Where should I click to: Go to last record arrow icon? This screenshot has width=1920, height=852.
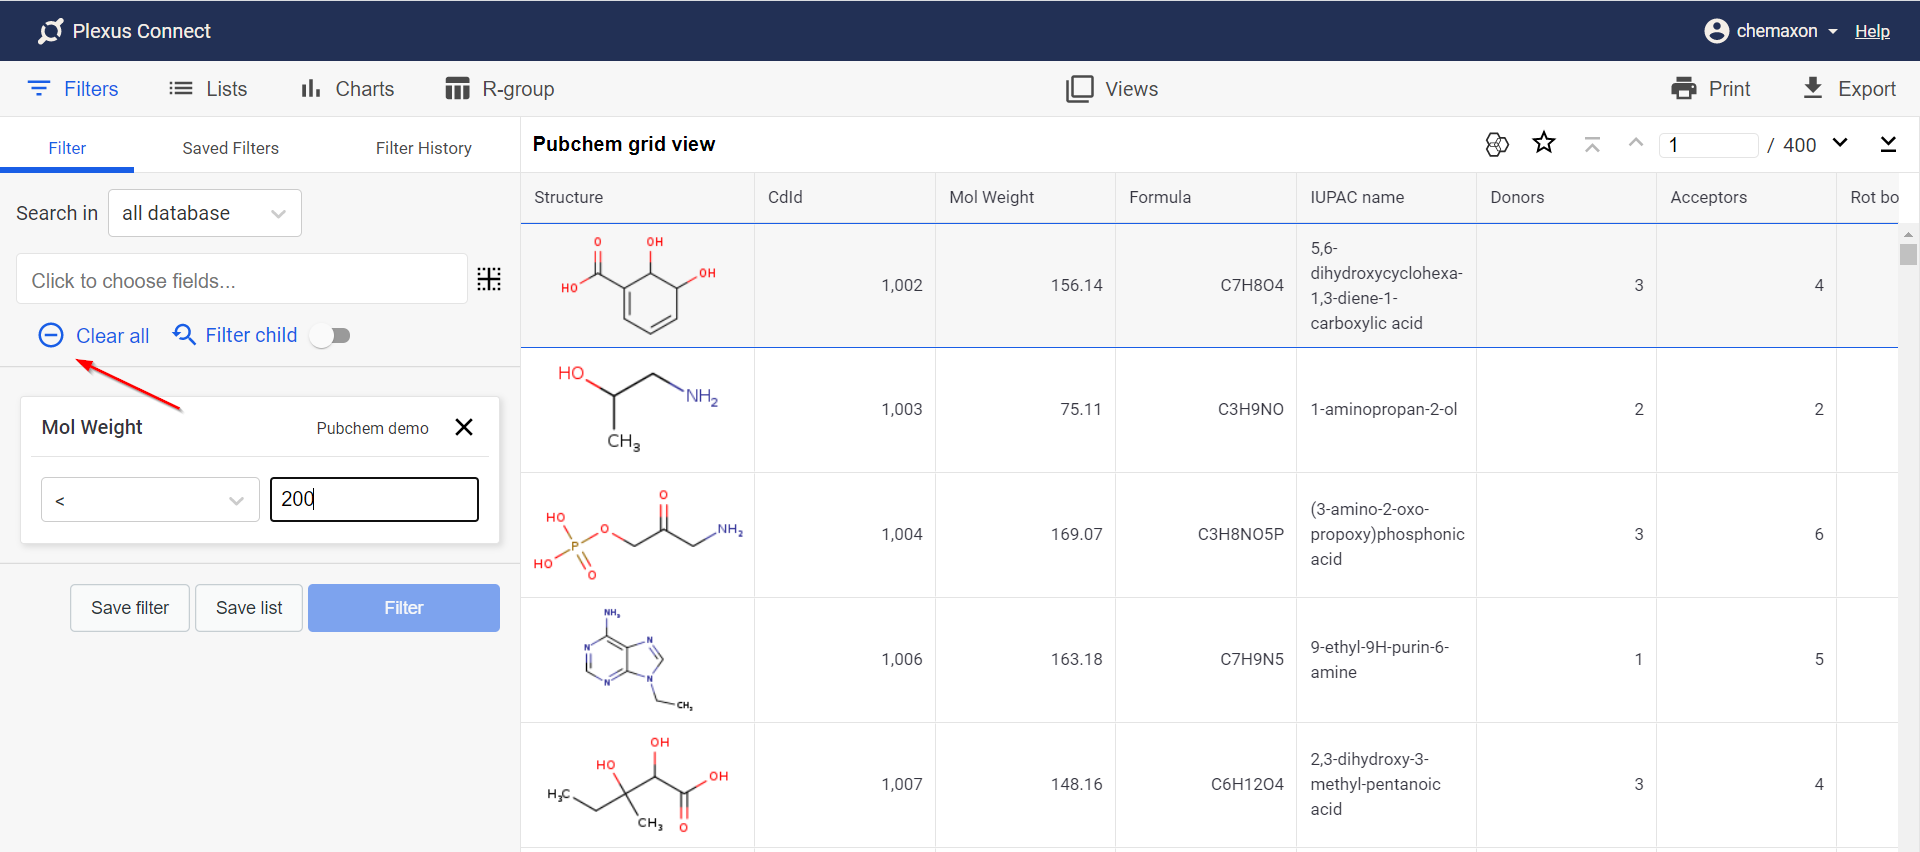1888,144
